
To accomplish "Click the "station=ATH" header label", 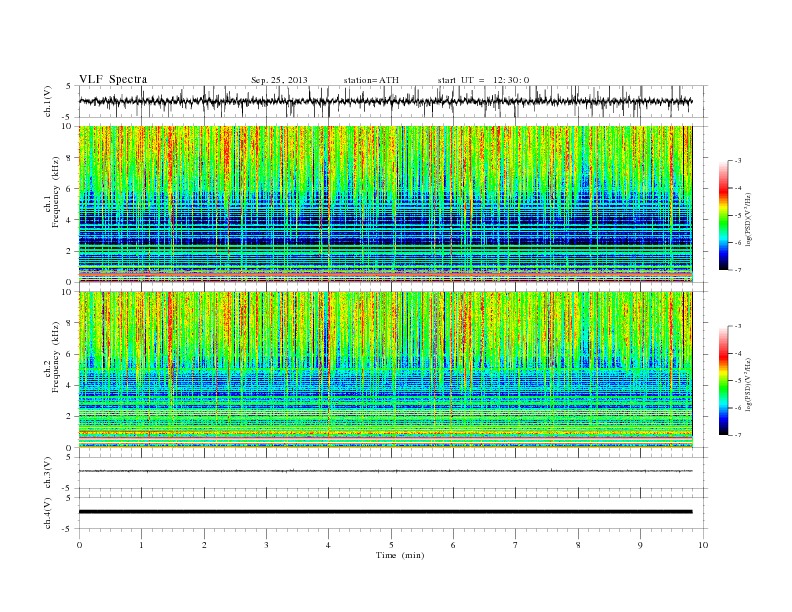I will (371, 80).
